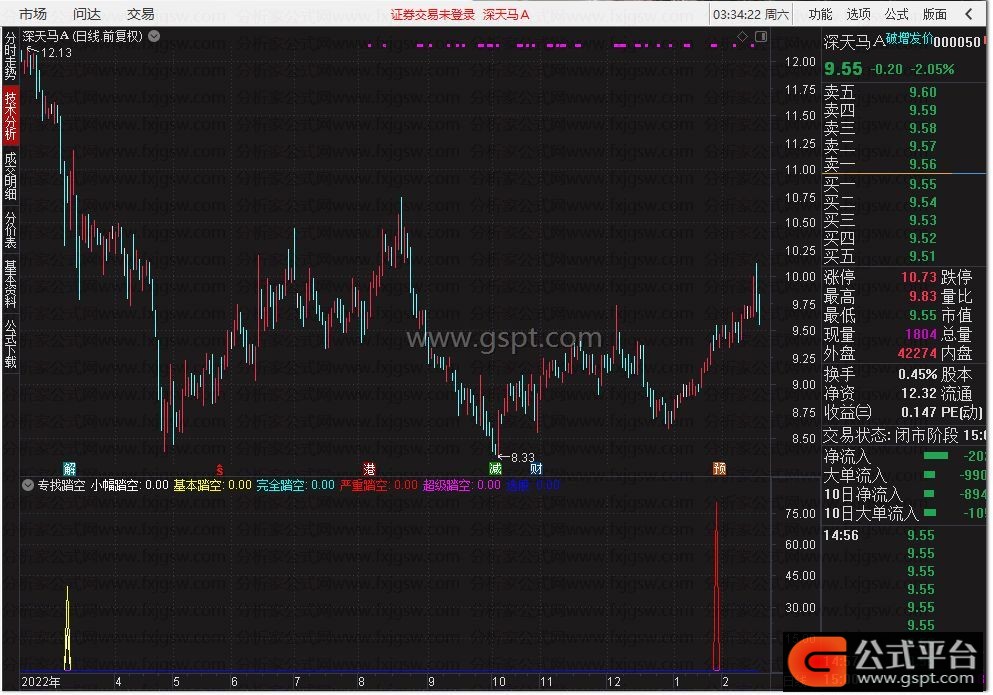Click the 港 event marker icon
This screenshot has width=993, height=695.
pyautogui.click(x=369, y=469)
